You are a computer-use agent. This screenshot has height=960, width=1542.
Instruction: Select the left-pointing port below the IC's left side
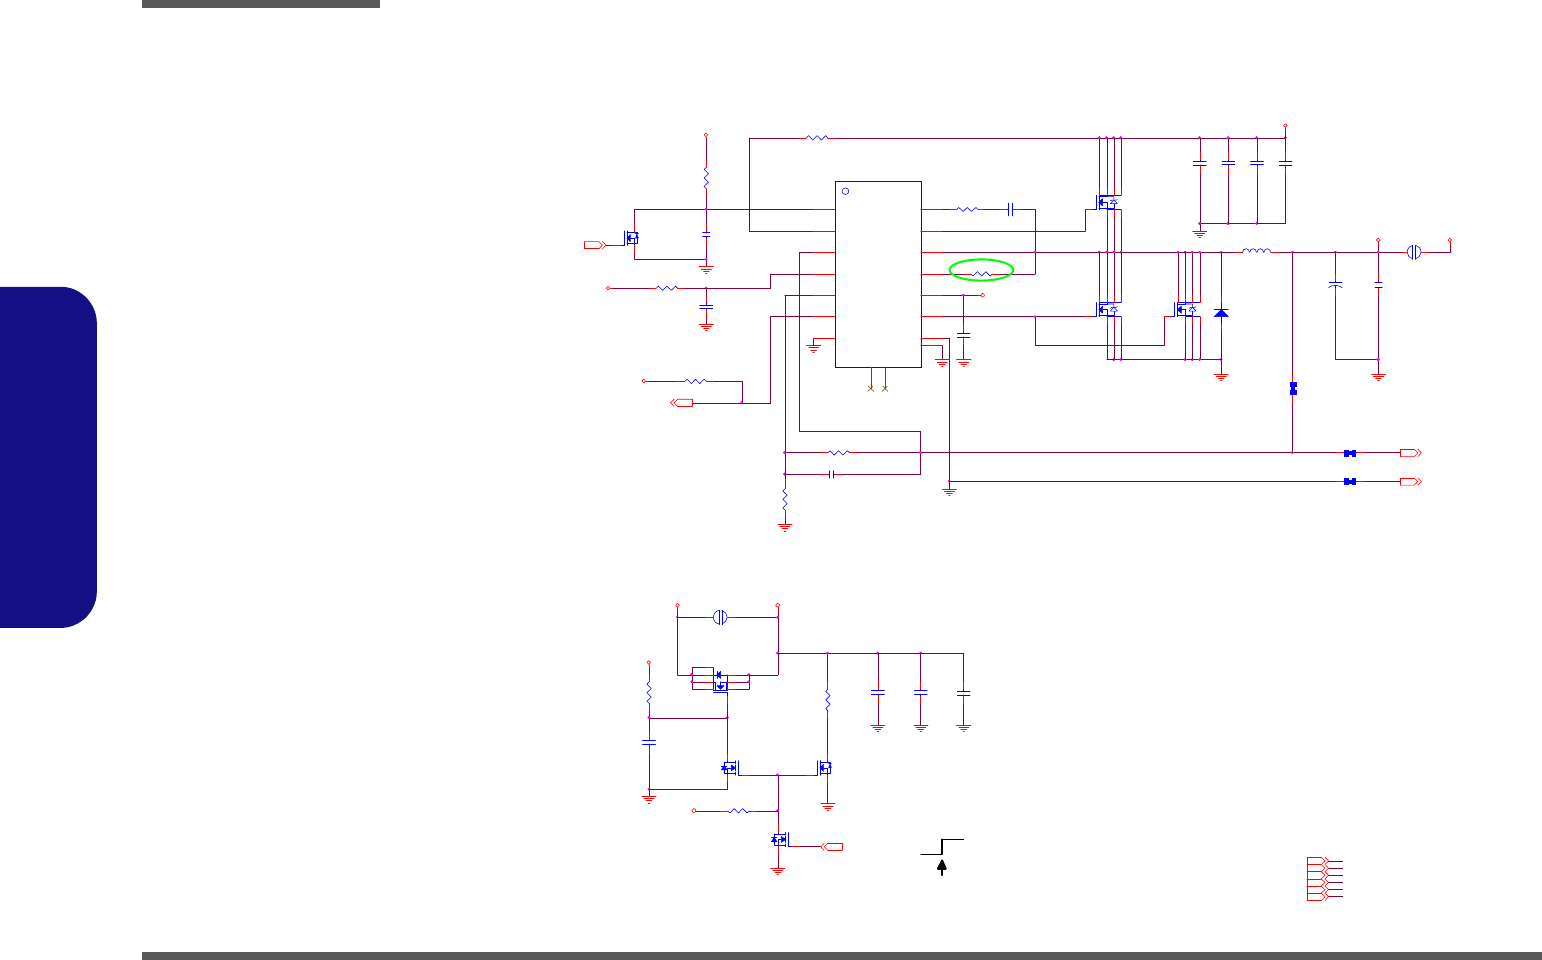click(x=681, y=403)
